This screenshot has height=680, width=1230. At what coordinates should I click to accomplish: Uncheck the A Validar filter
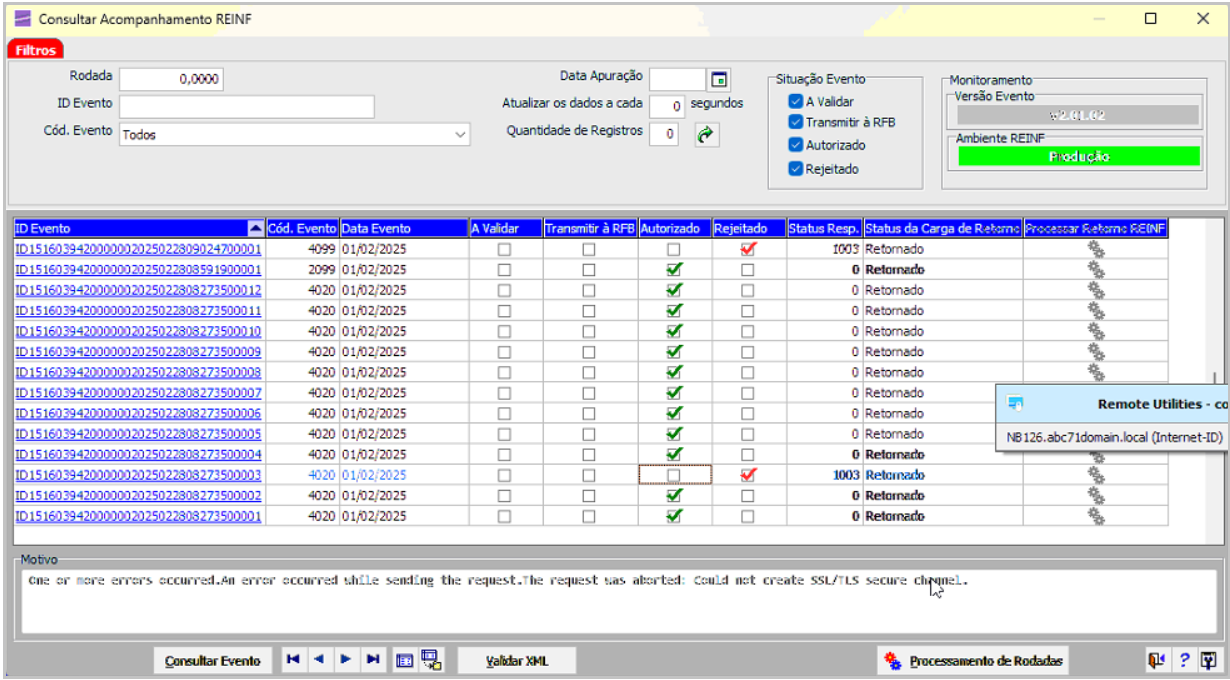coord(796,101)
